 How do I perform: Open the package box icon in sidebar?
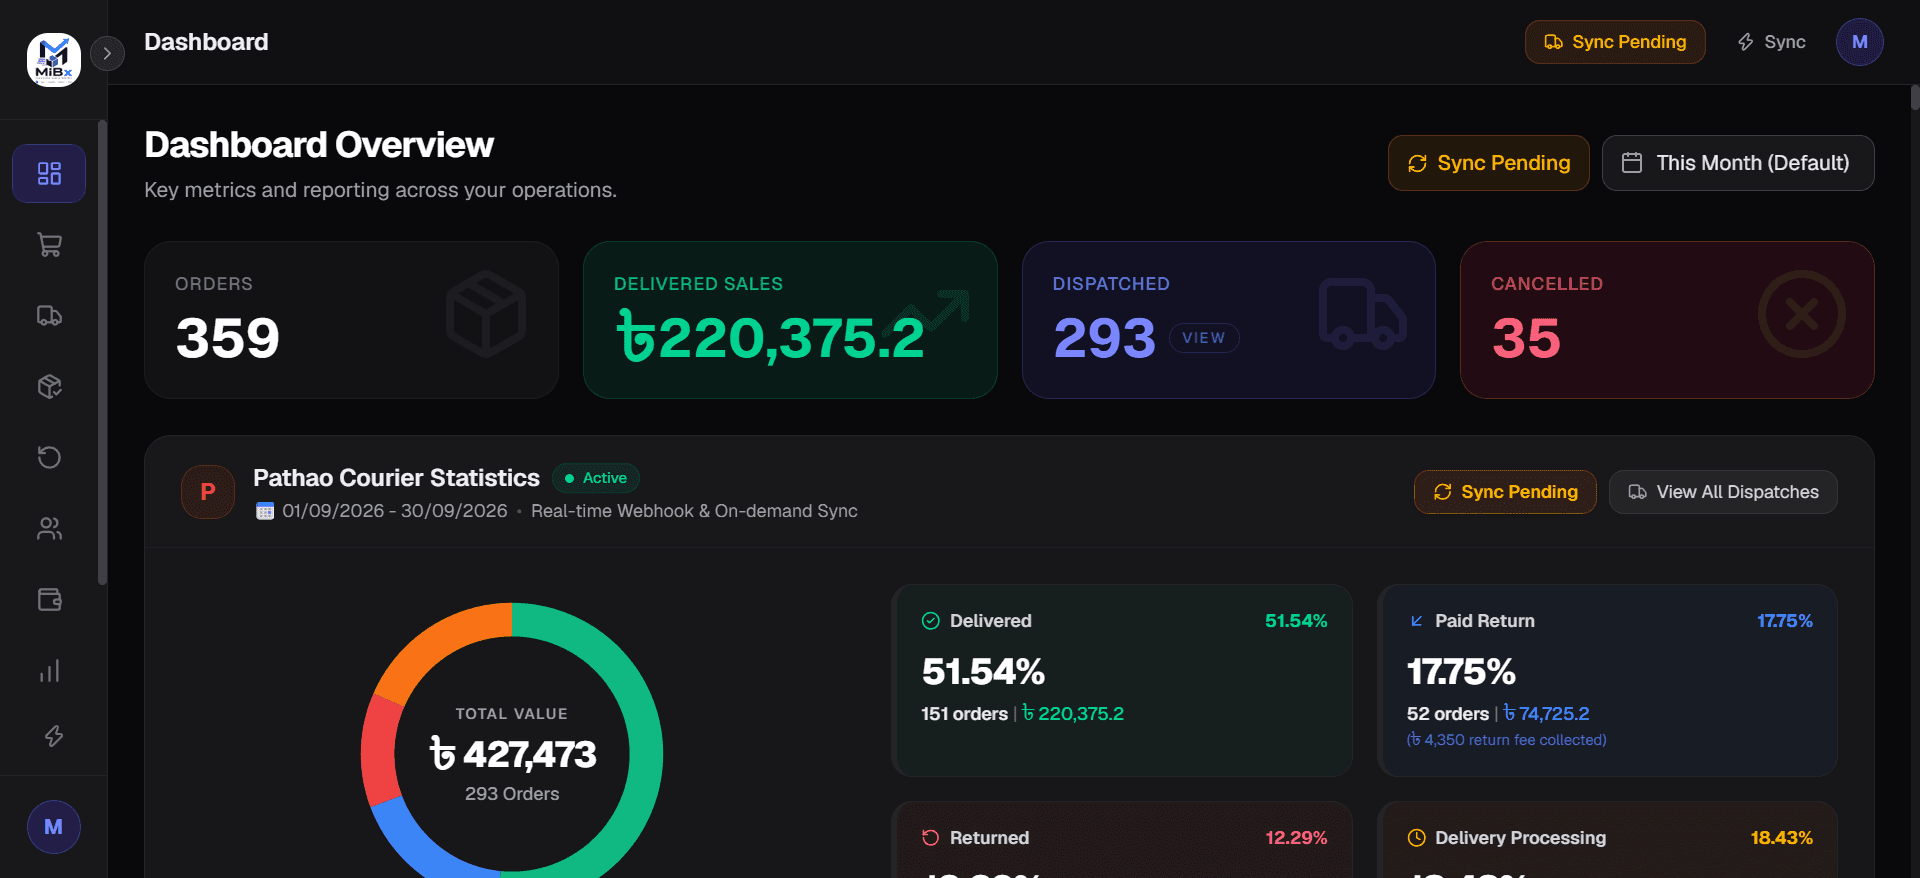click(x=49, y=387)
